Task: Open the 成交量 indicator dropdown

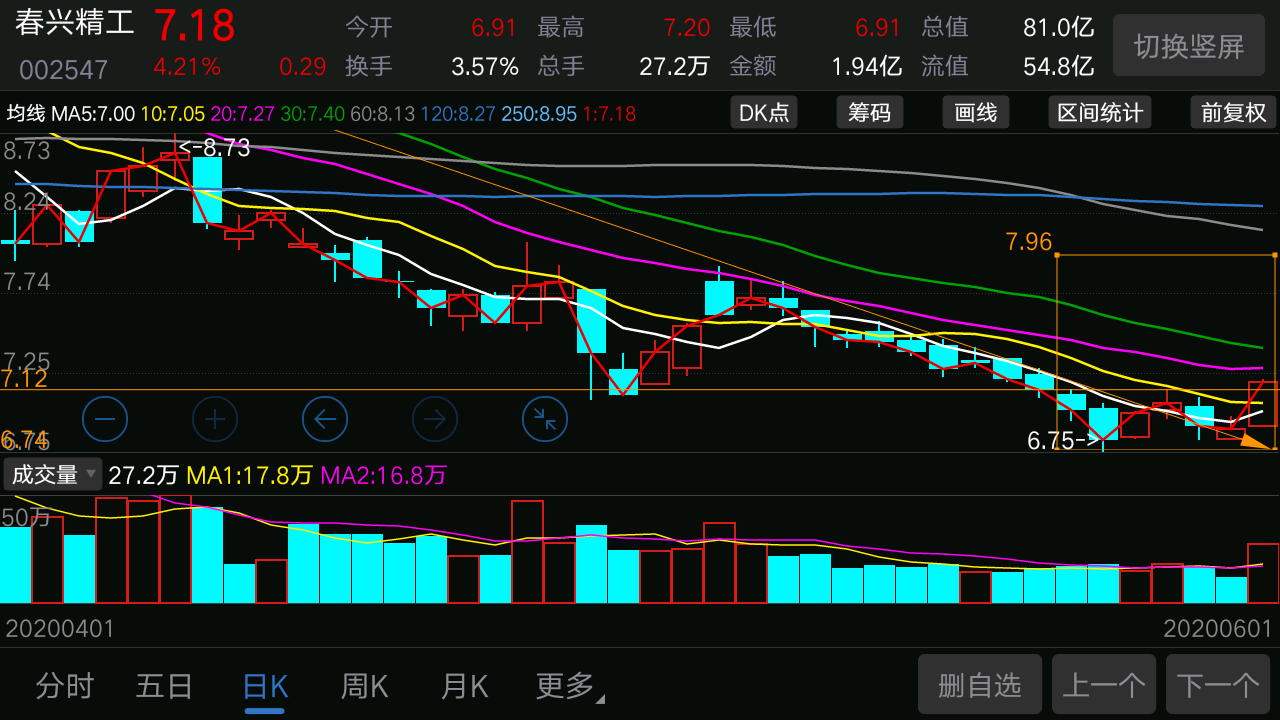Action: [53, 474]
